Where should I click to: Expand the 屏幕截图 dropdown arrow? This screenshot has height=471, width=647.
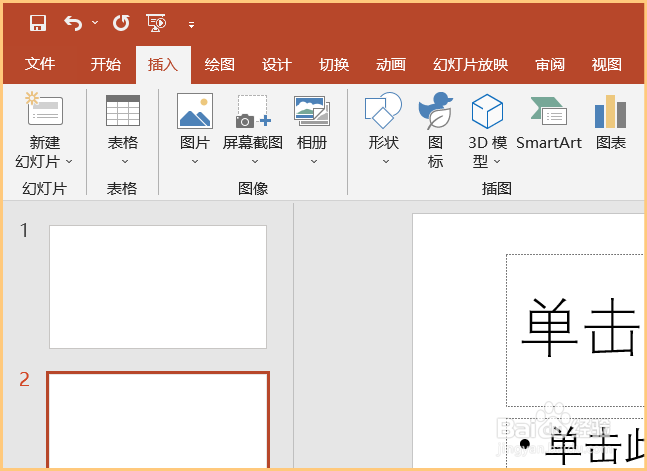click(x=255, y=161)
